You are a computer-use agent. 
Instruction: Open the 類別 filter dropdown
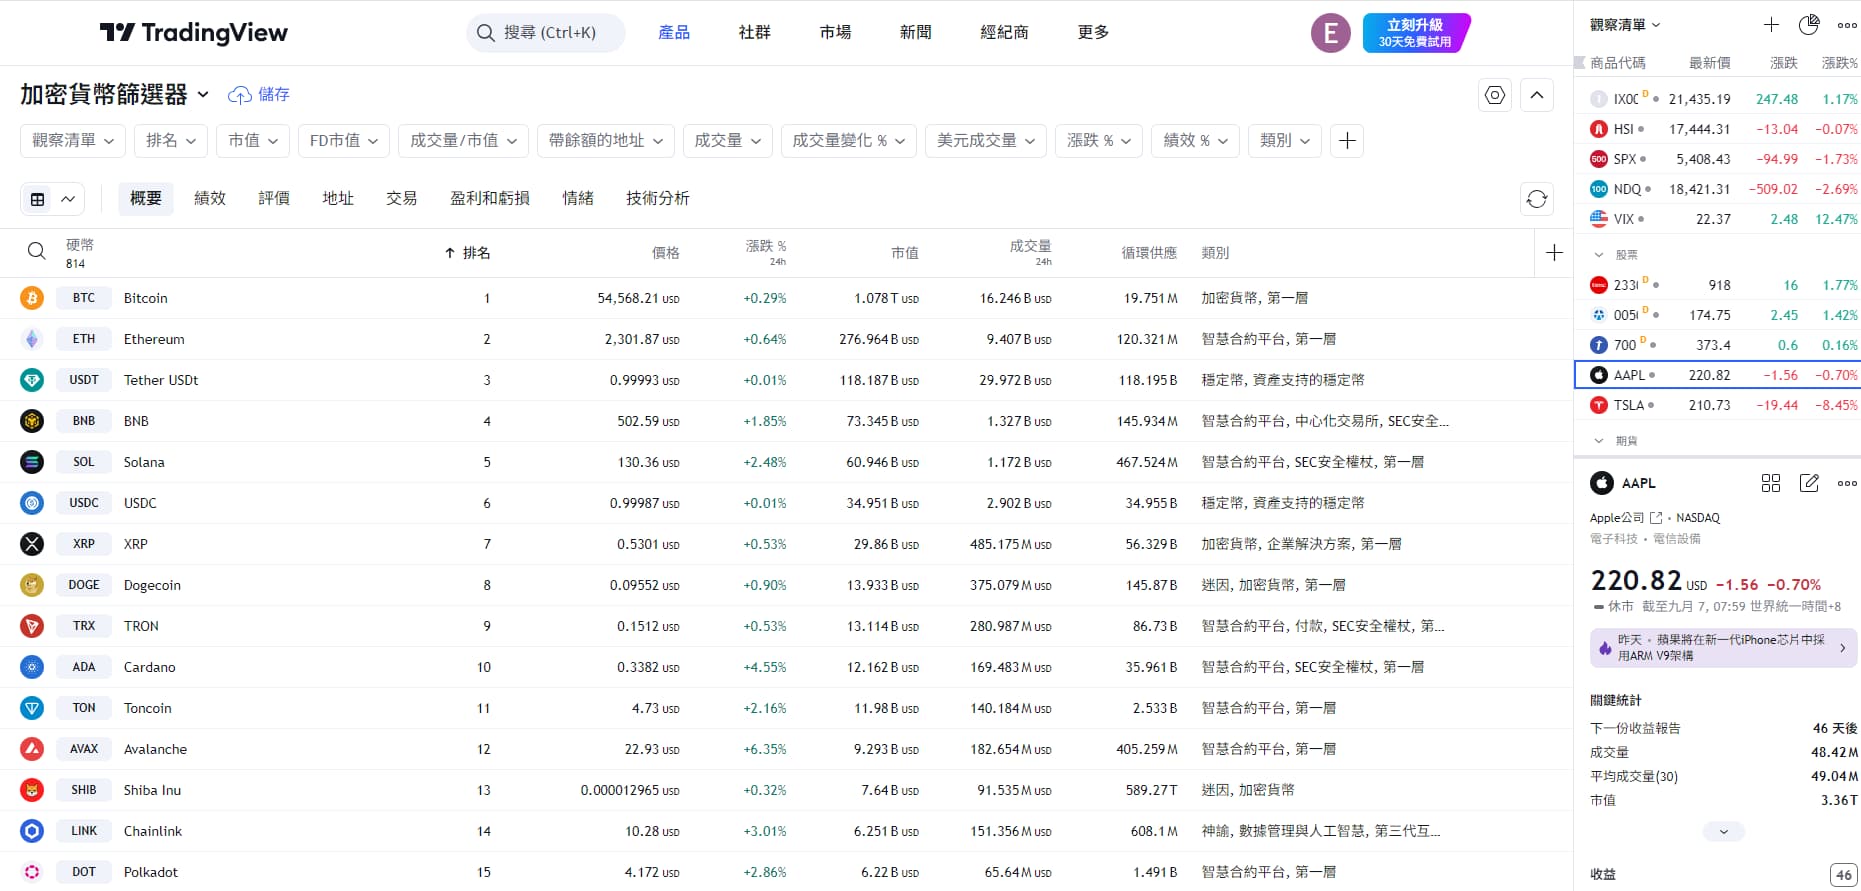tap(1285, 141)
